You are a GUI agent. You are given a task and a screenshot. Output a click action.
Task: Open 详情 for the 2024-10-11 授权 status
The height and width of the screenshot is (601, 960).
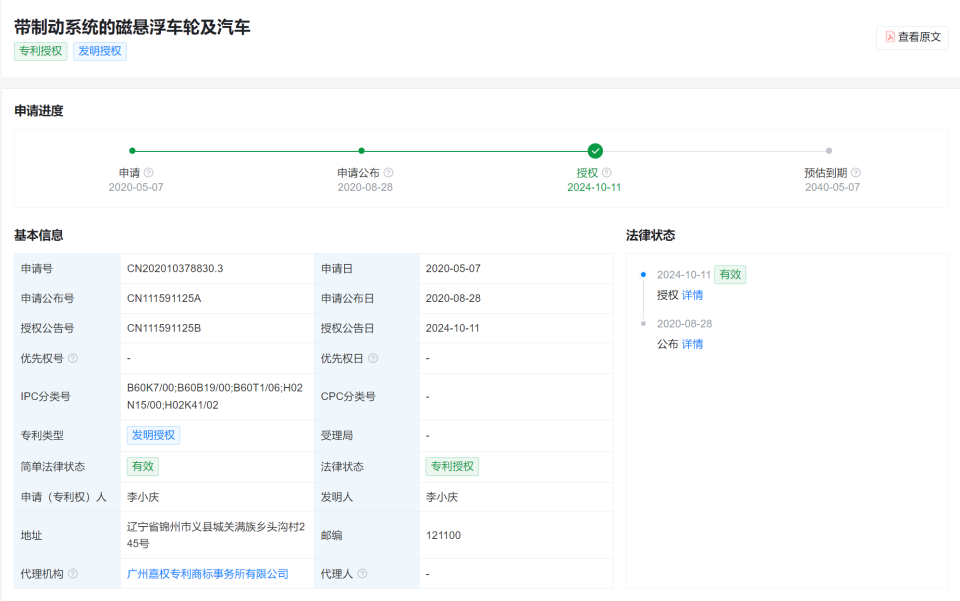pos(695,294)
